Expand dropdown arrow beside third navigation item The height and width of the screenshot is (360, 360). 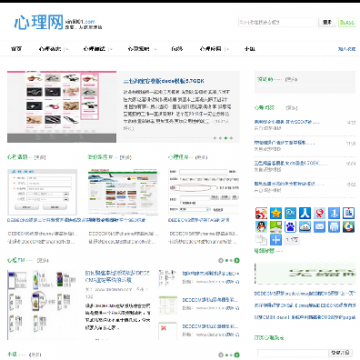click(x=111, y=49)
